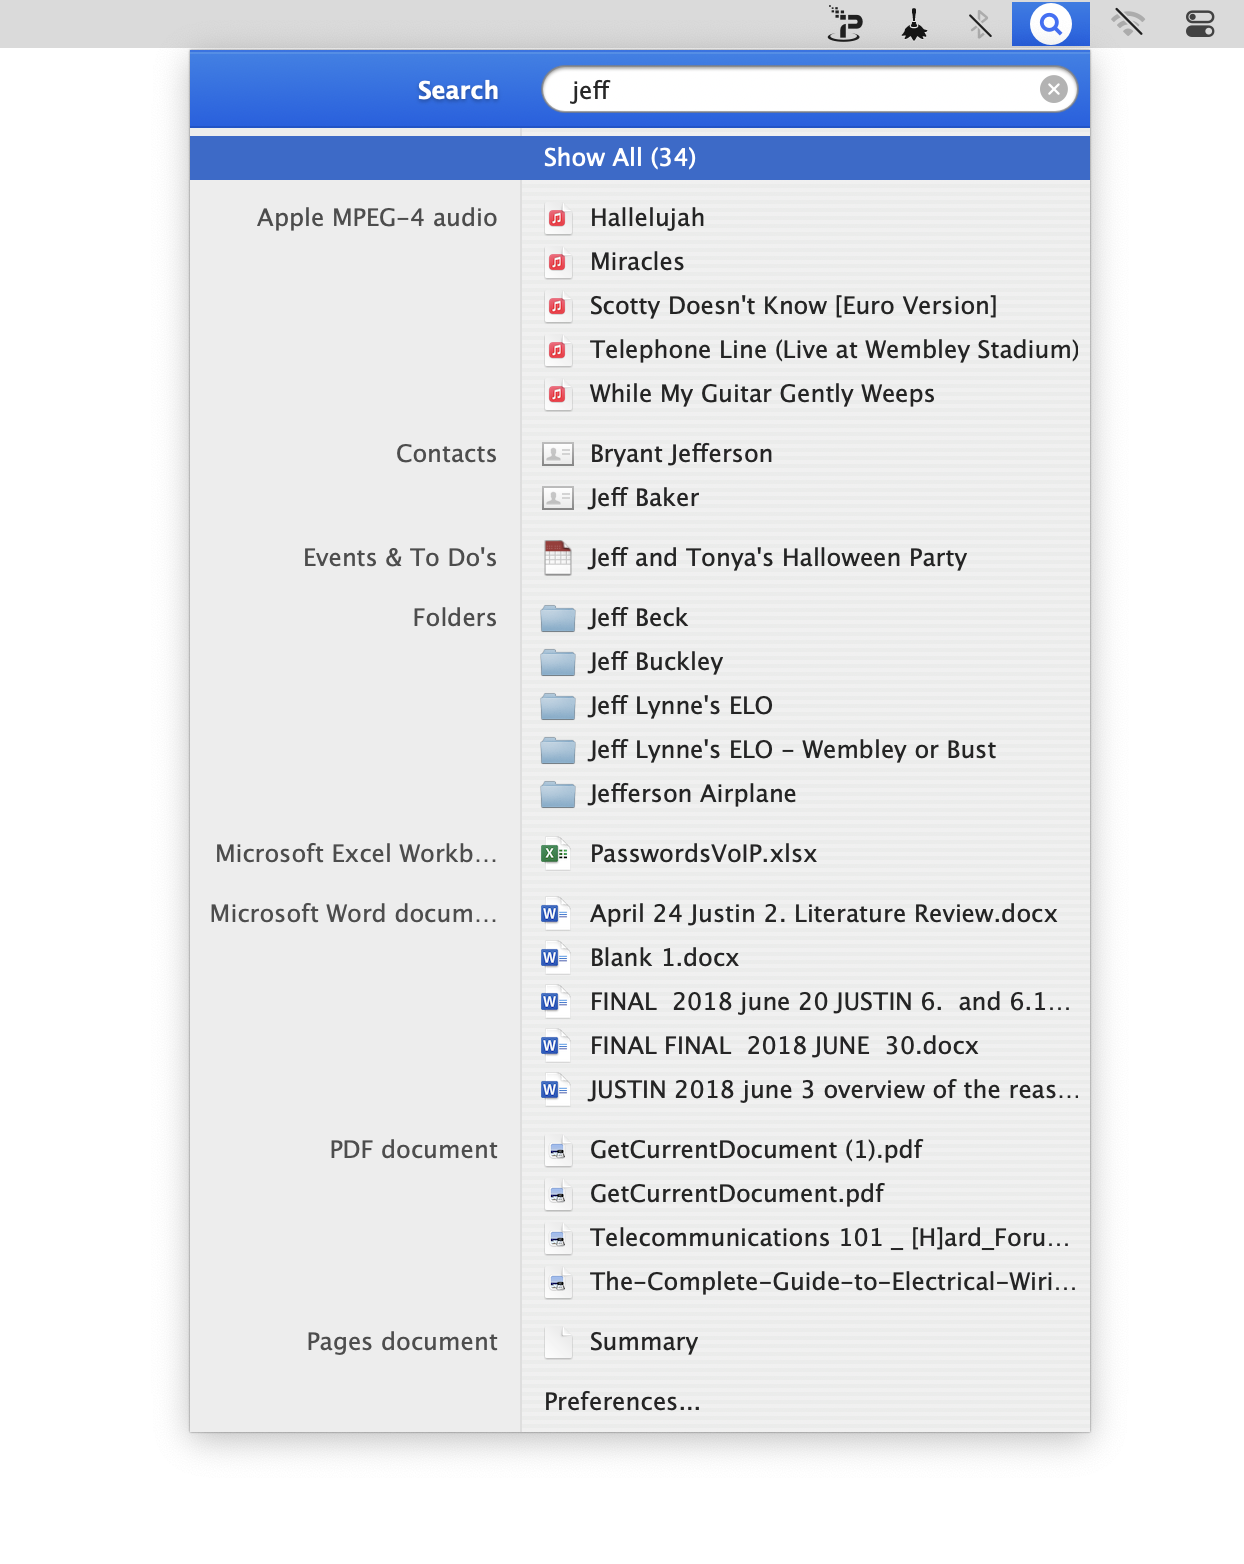Open the Summary Pages document

coord(644,1342)
